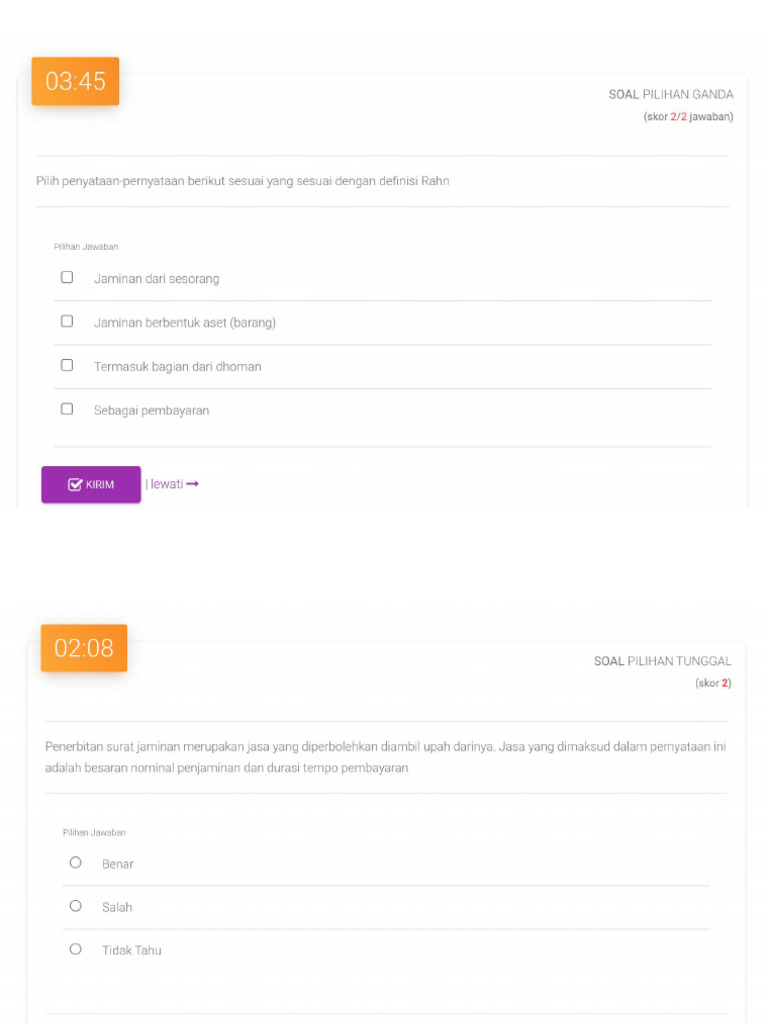Click the orange 03:45 countdown timer
The width and height of the screenshot is (768, 1024).
pos(75,82)
